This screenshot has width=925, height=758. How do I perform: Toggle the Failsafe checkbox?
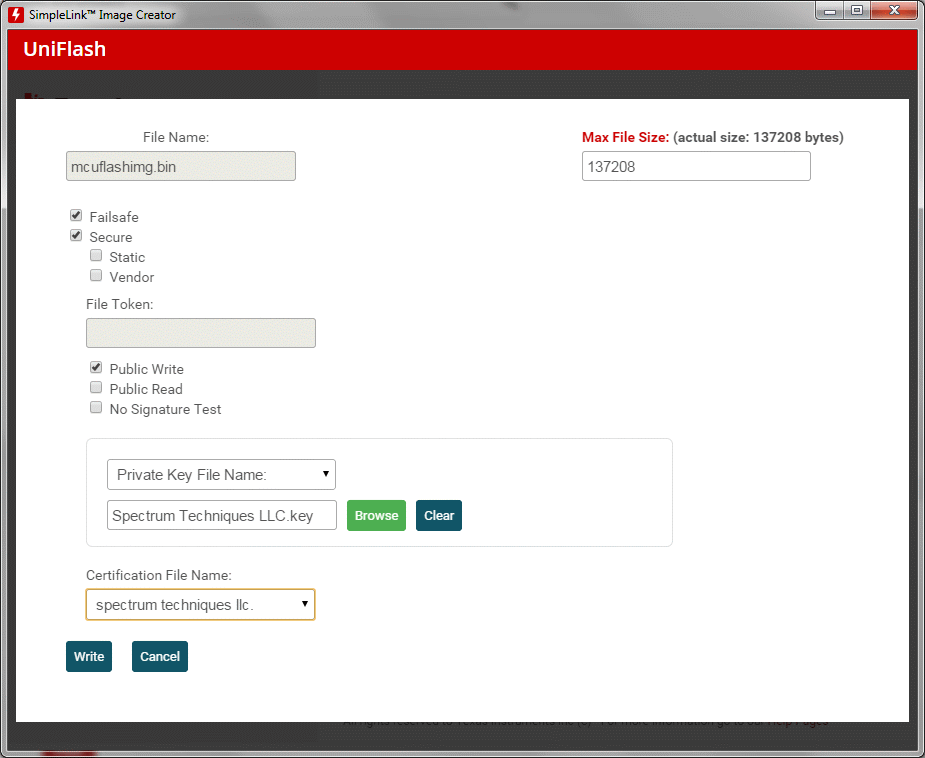point(76,215)
